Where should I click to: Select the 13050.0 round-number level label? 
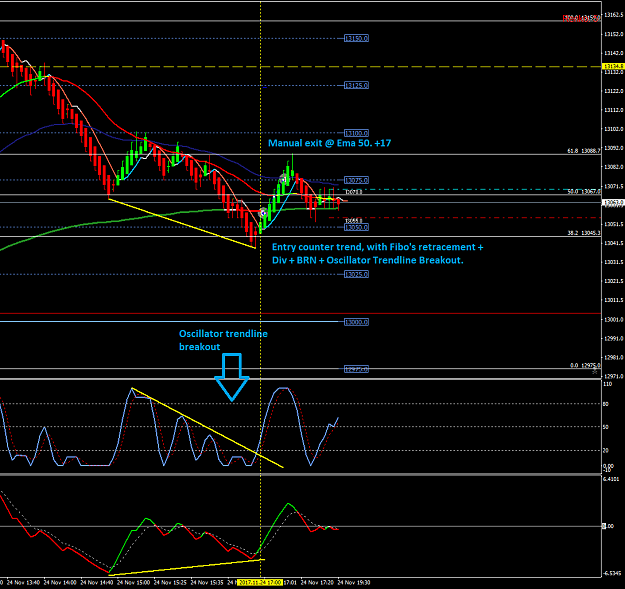point(356,227)
